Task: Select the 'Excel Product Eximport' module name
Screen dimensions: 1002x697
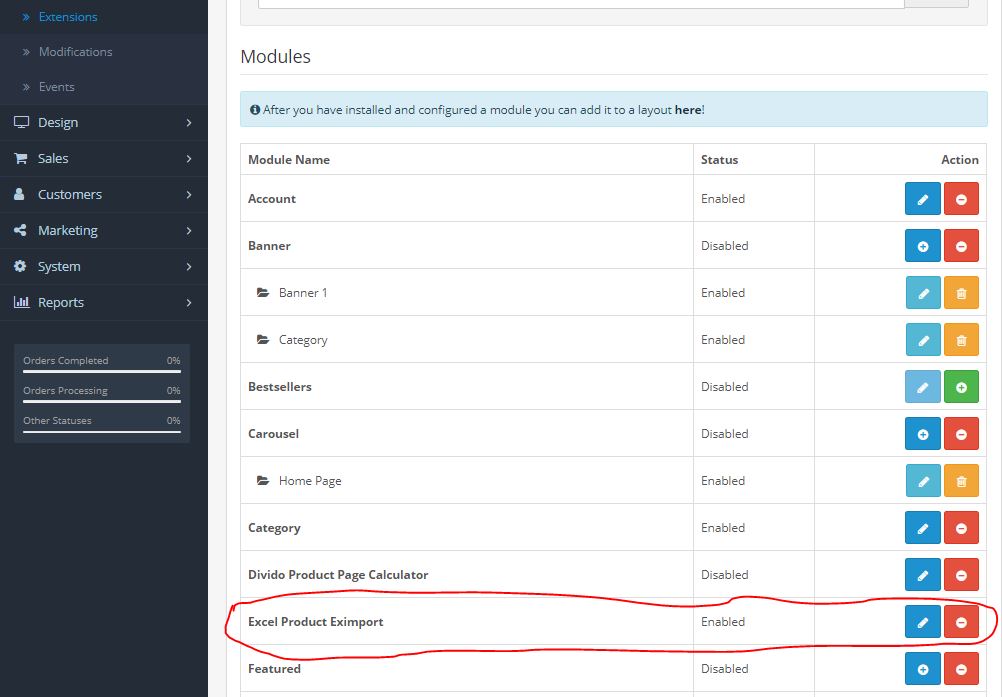Action: point(316,622)
